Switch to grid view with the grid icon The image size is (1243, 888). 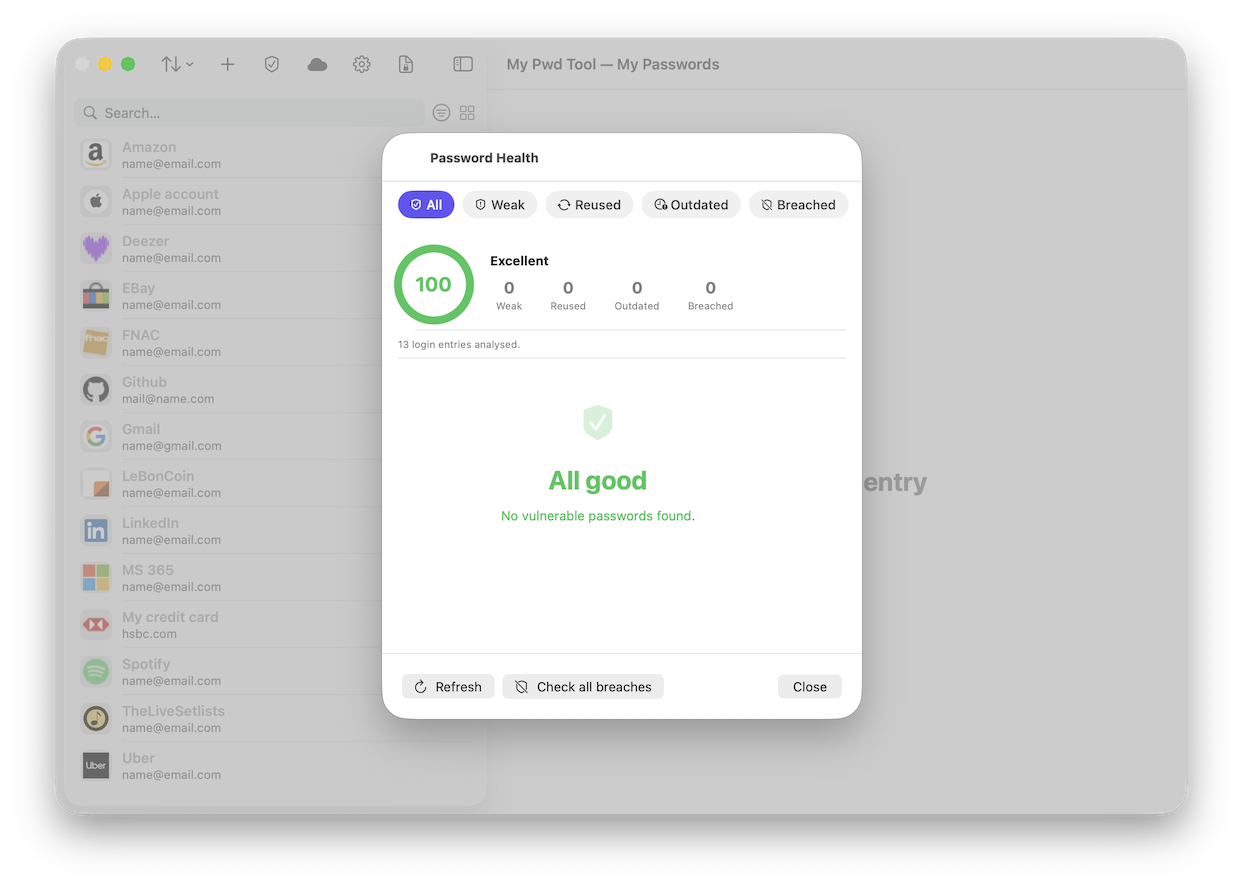click(x=467, y=113)
